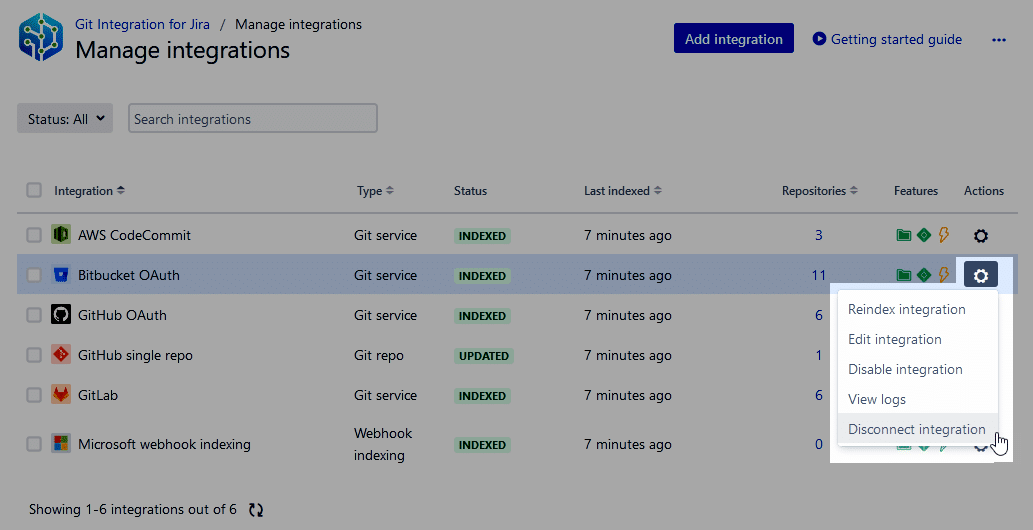Click the Bitbucket OAuth bucket icon
The width and height of the screenshot is (1033, 530).
point(61,275)
